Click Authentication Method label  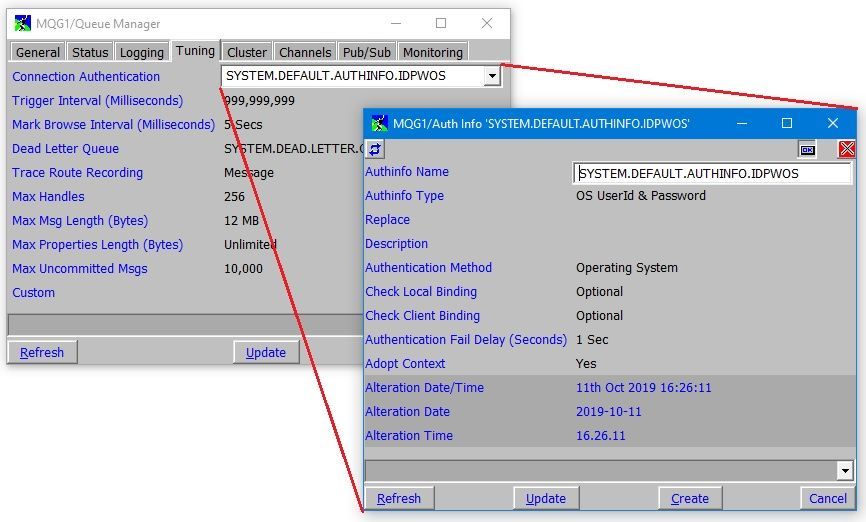(429, 267)
